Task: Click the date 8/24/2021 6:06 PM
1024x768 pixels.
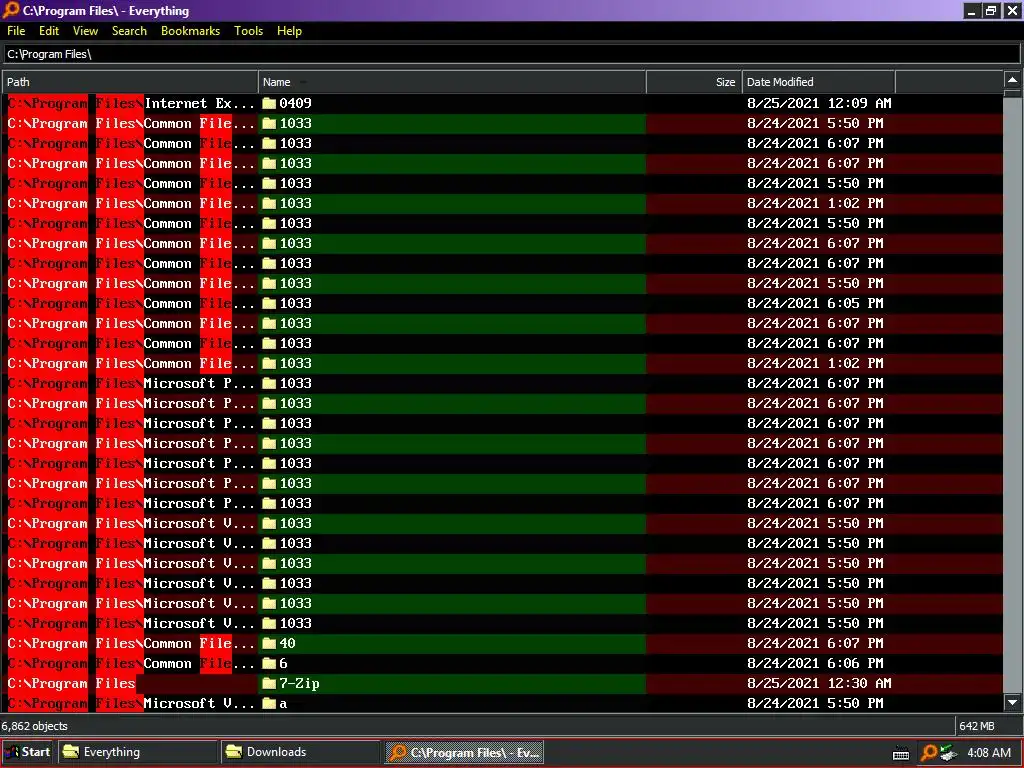Action: [815, 664]
